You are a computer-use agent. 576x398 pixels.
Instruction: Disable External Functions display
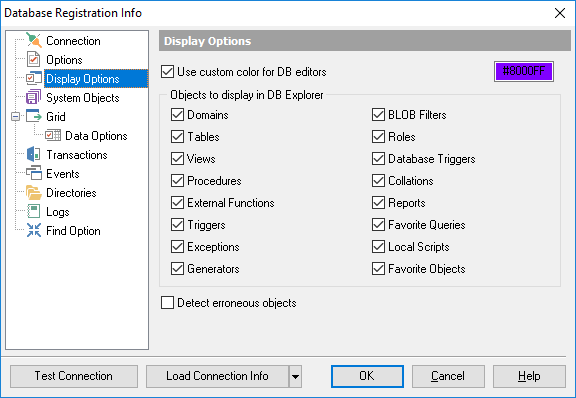[177, 203]
